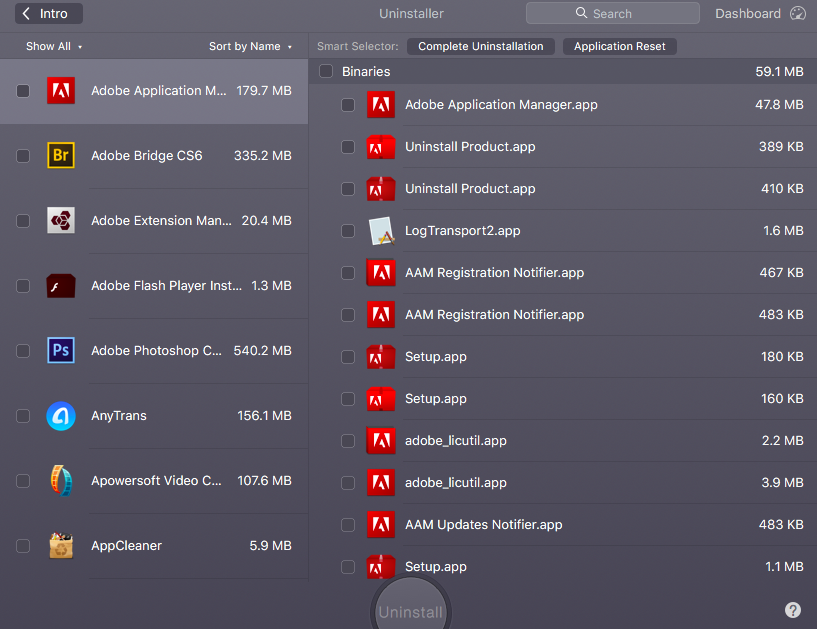Tick the LogTransport2.app checkbox

[x=348, y=231]
